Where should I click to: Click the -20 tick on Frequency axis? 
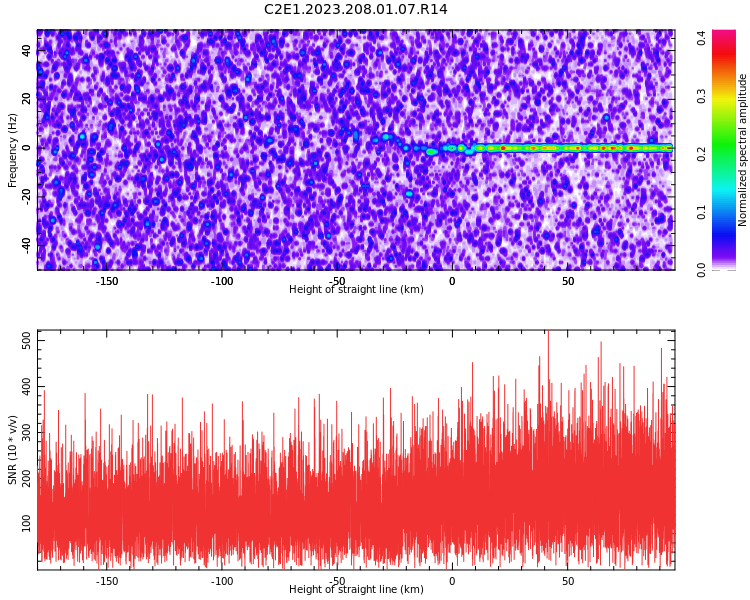(27, 197)
